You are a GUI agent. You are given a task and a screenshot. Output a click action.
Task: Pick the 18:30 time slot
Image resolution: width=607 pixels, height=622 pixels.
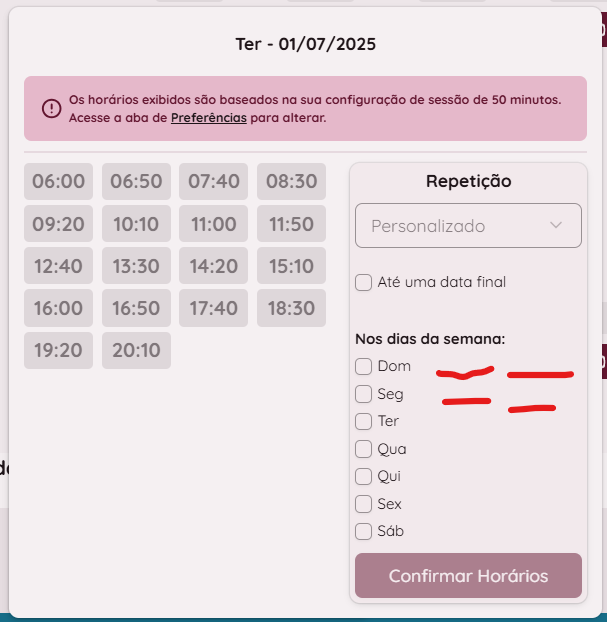[291, 308]
